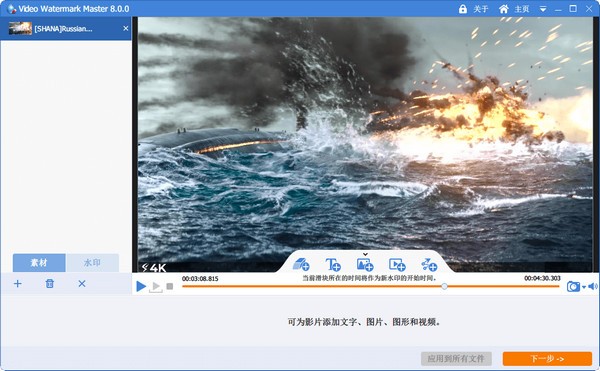The width and height of the screenshot is (600, 371).
Task: Click the current time 00:03:08.815
Action: [x=200, y=278]
